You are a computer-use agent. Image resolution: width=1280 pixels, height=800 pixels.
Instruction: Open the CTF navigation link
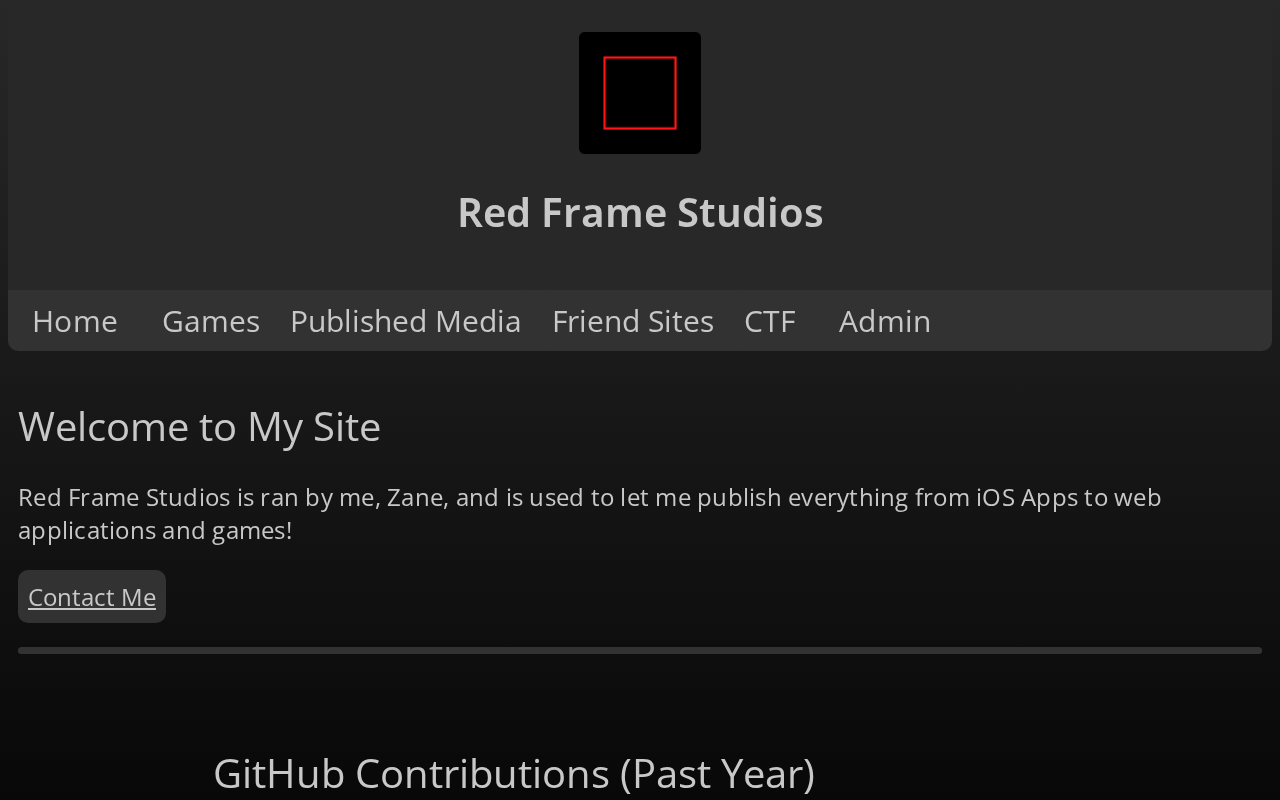click(x=770, y=321)
